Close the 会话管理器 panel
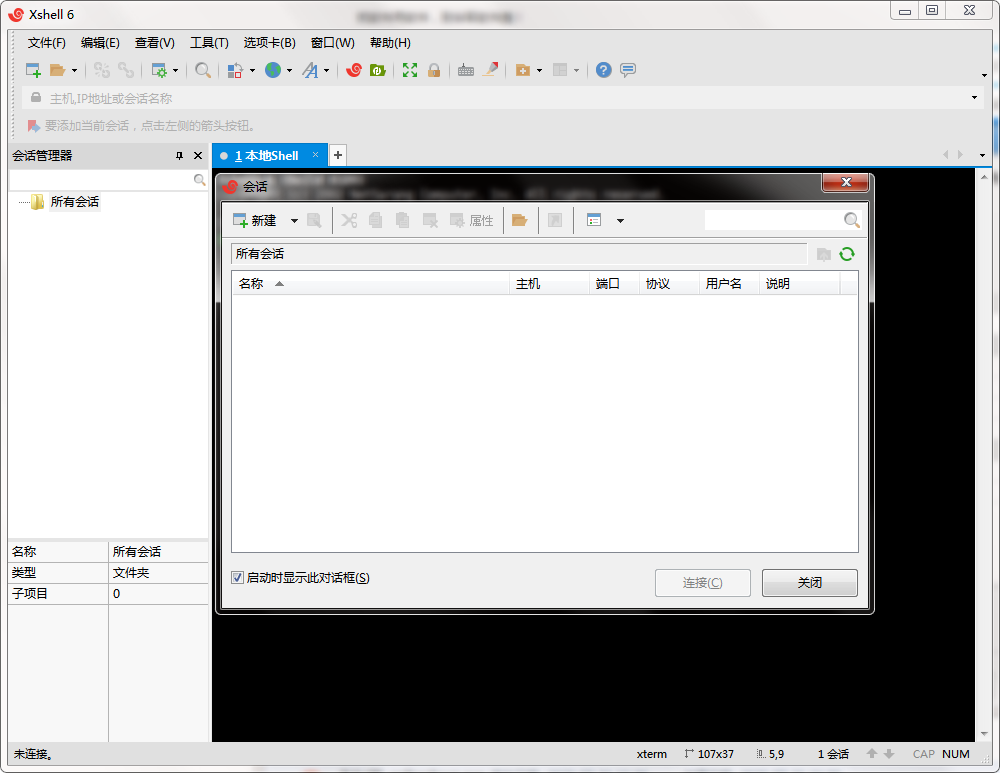Image resolution: width=1000 pixels, height=773 pixels. point(198,156)
